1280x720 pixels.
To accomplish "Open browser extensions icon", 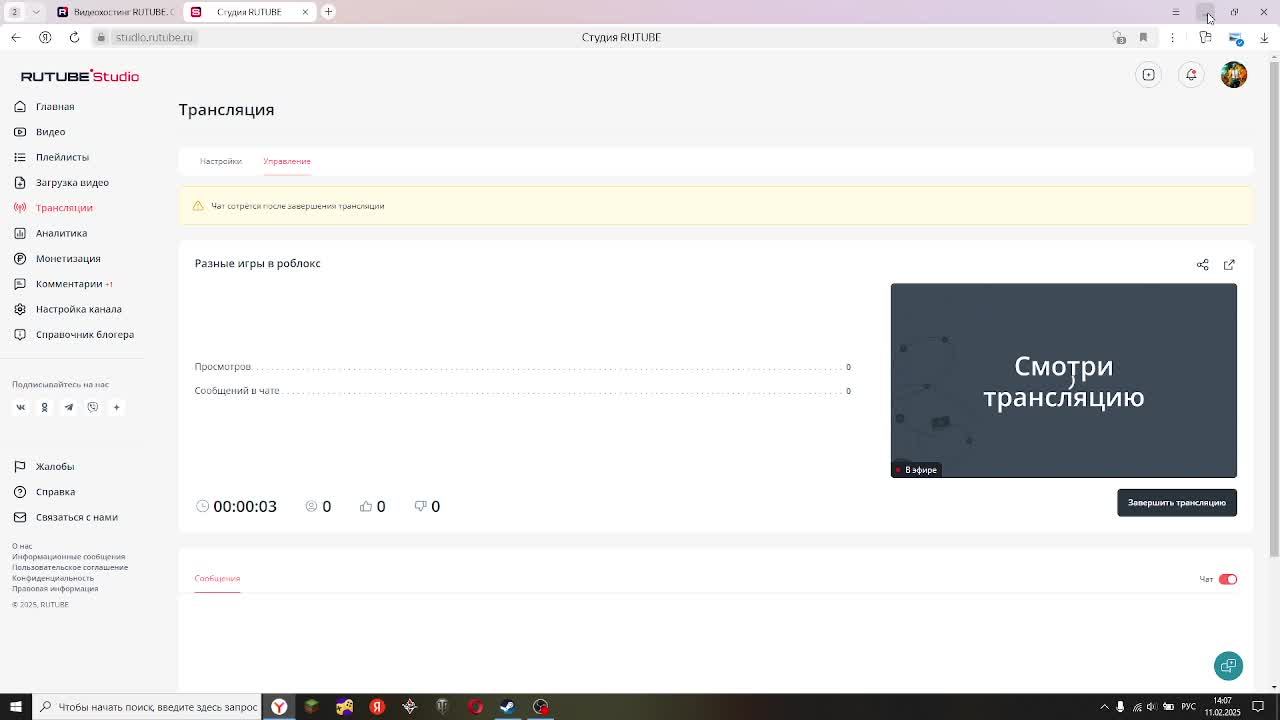I will point(1205,37).
